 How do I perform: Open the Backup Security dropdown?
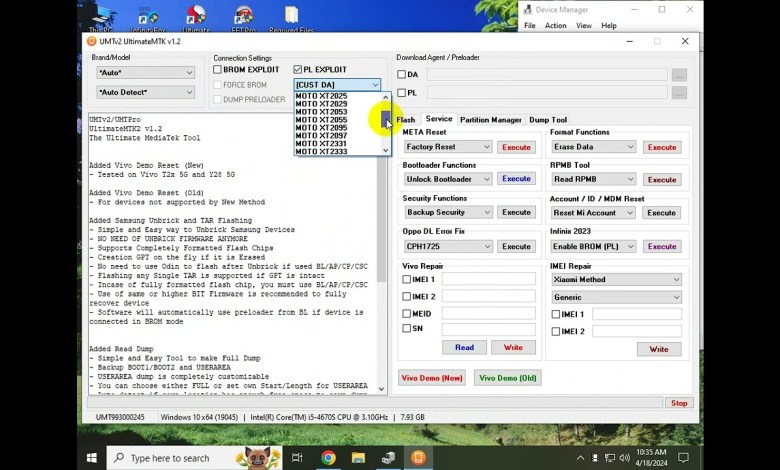point(448,212)
